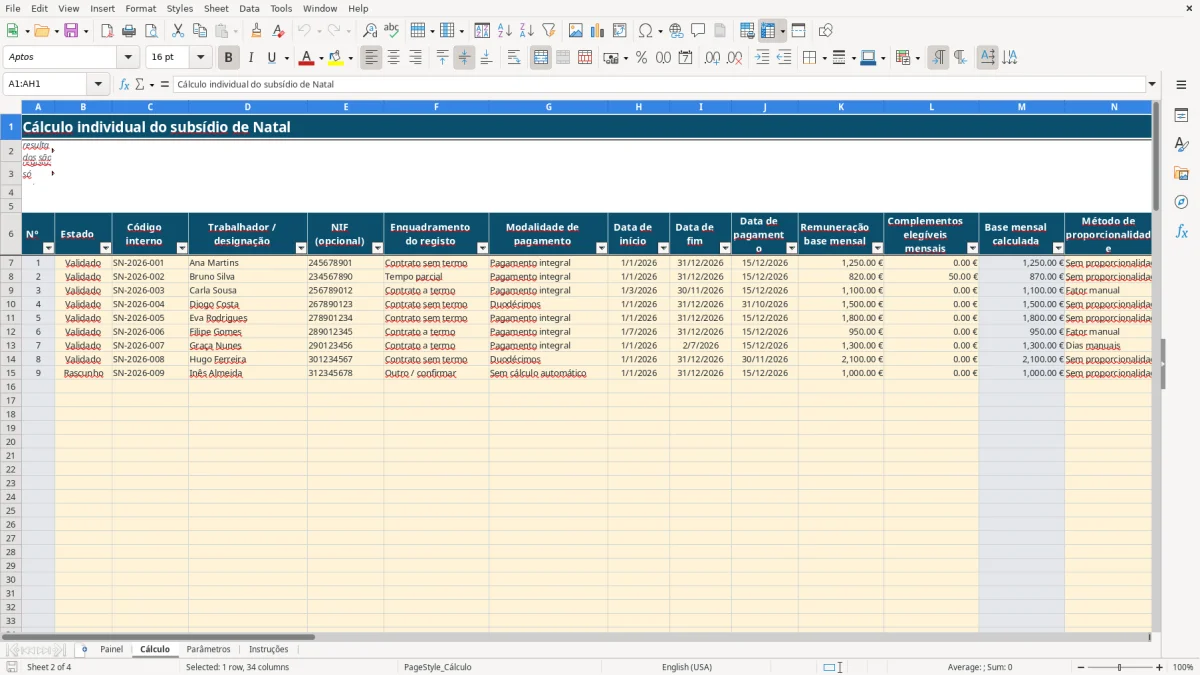Viewport: 1200px width, 675px height.
Task: Click zoom in plus button
Action: click(1159, 667)
